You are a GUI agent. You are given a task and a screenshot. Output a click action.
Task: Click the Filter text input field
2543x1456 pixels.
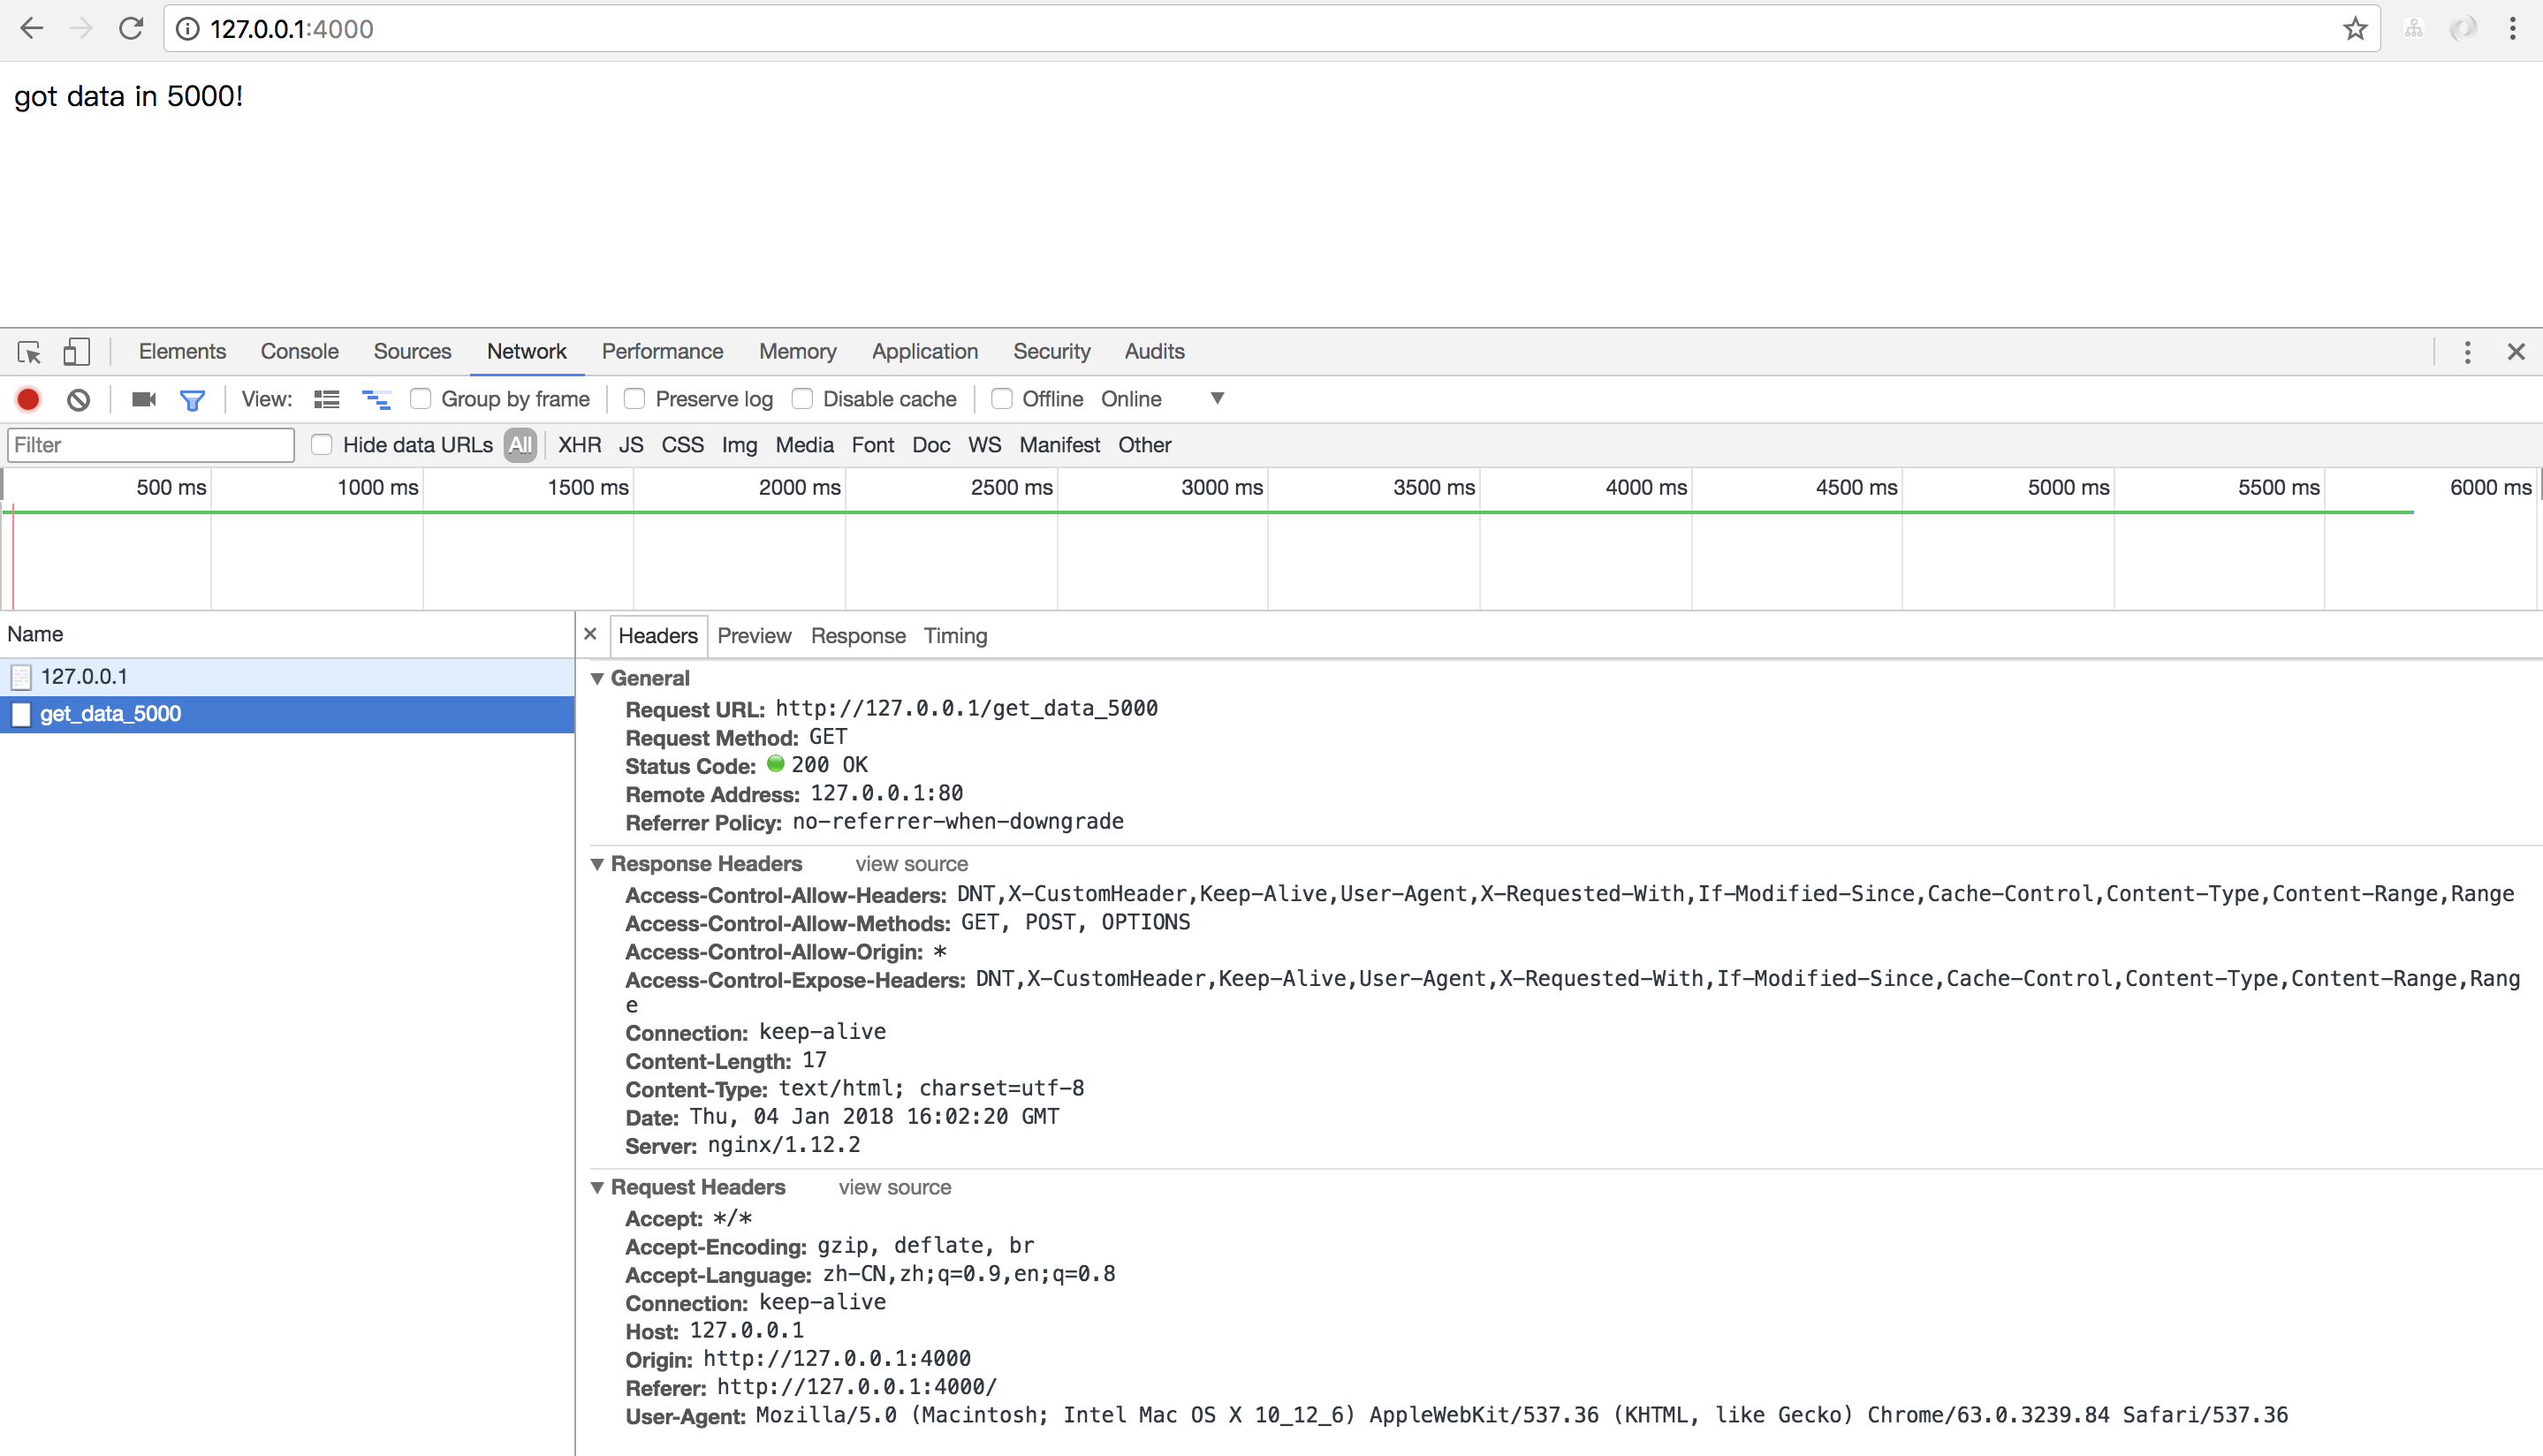click(x=150, y=445)
